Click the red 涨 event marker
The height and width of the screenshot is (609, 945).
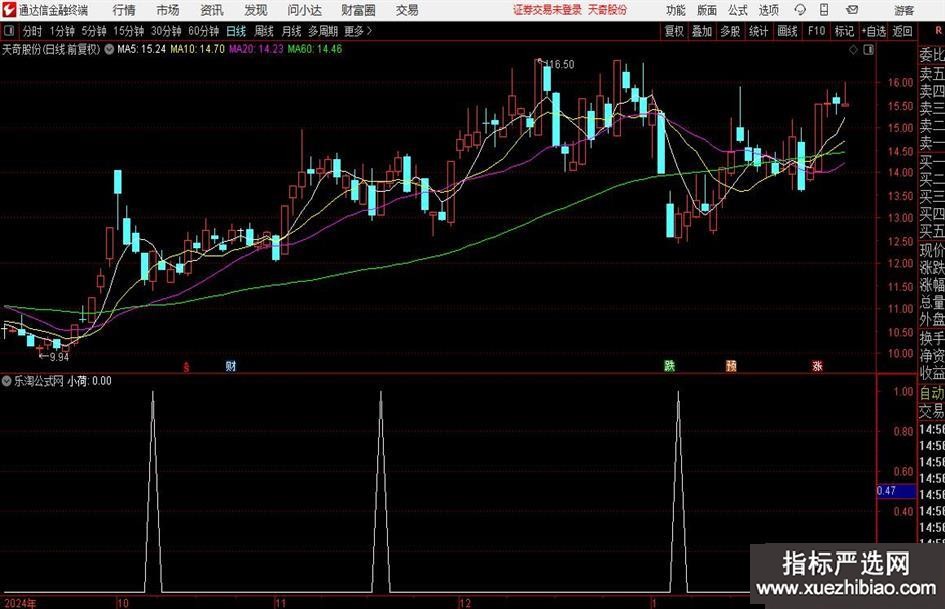(817, 366)
